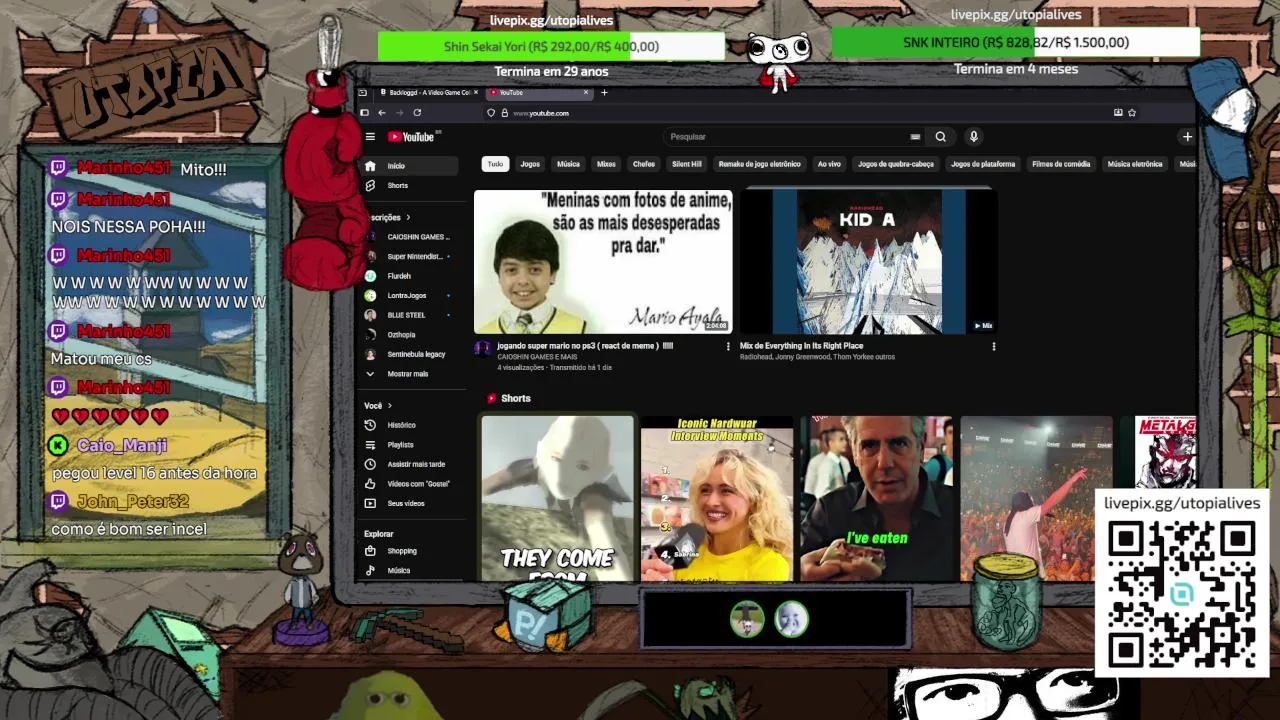1280x720 pixels.
Task: Open Histórico in the sidebar
Action: [x=410, y=425]
